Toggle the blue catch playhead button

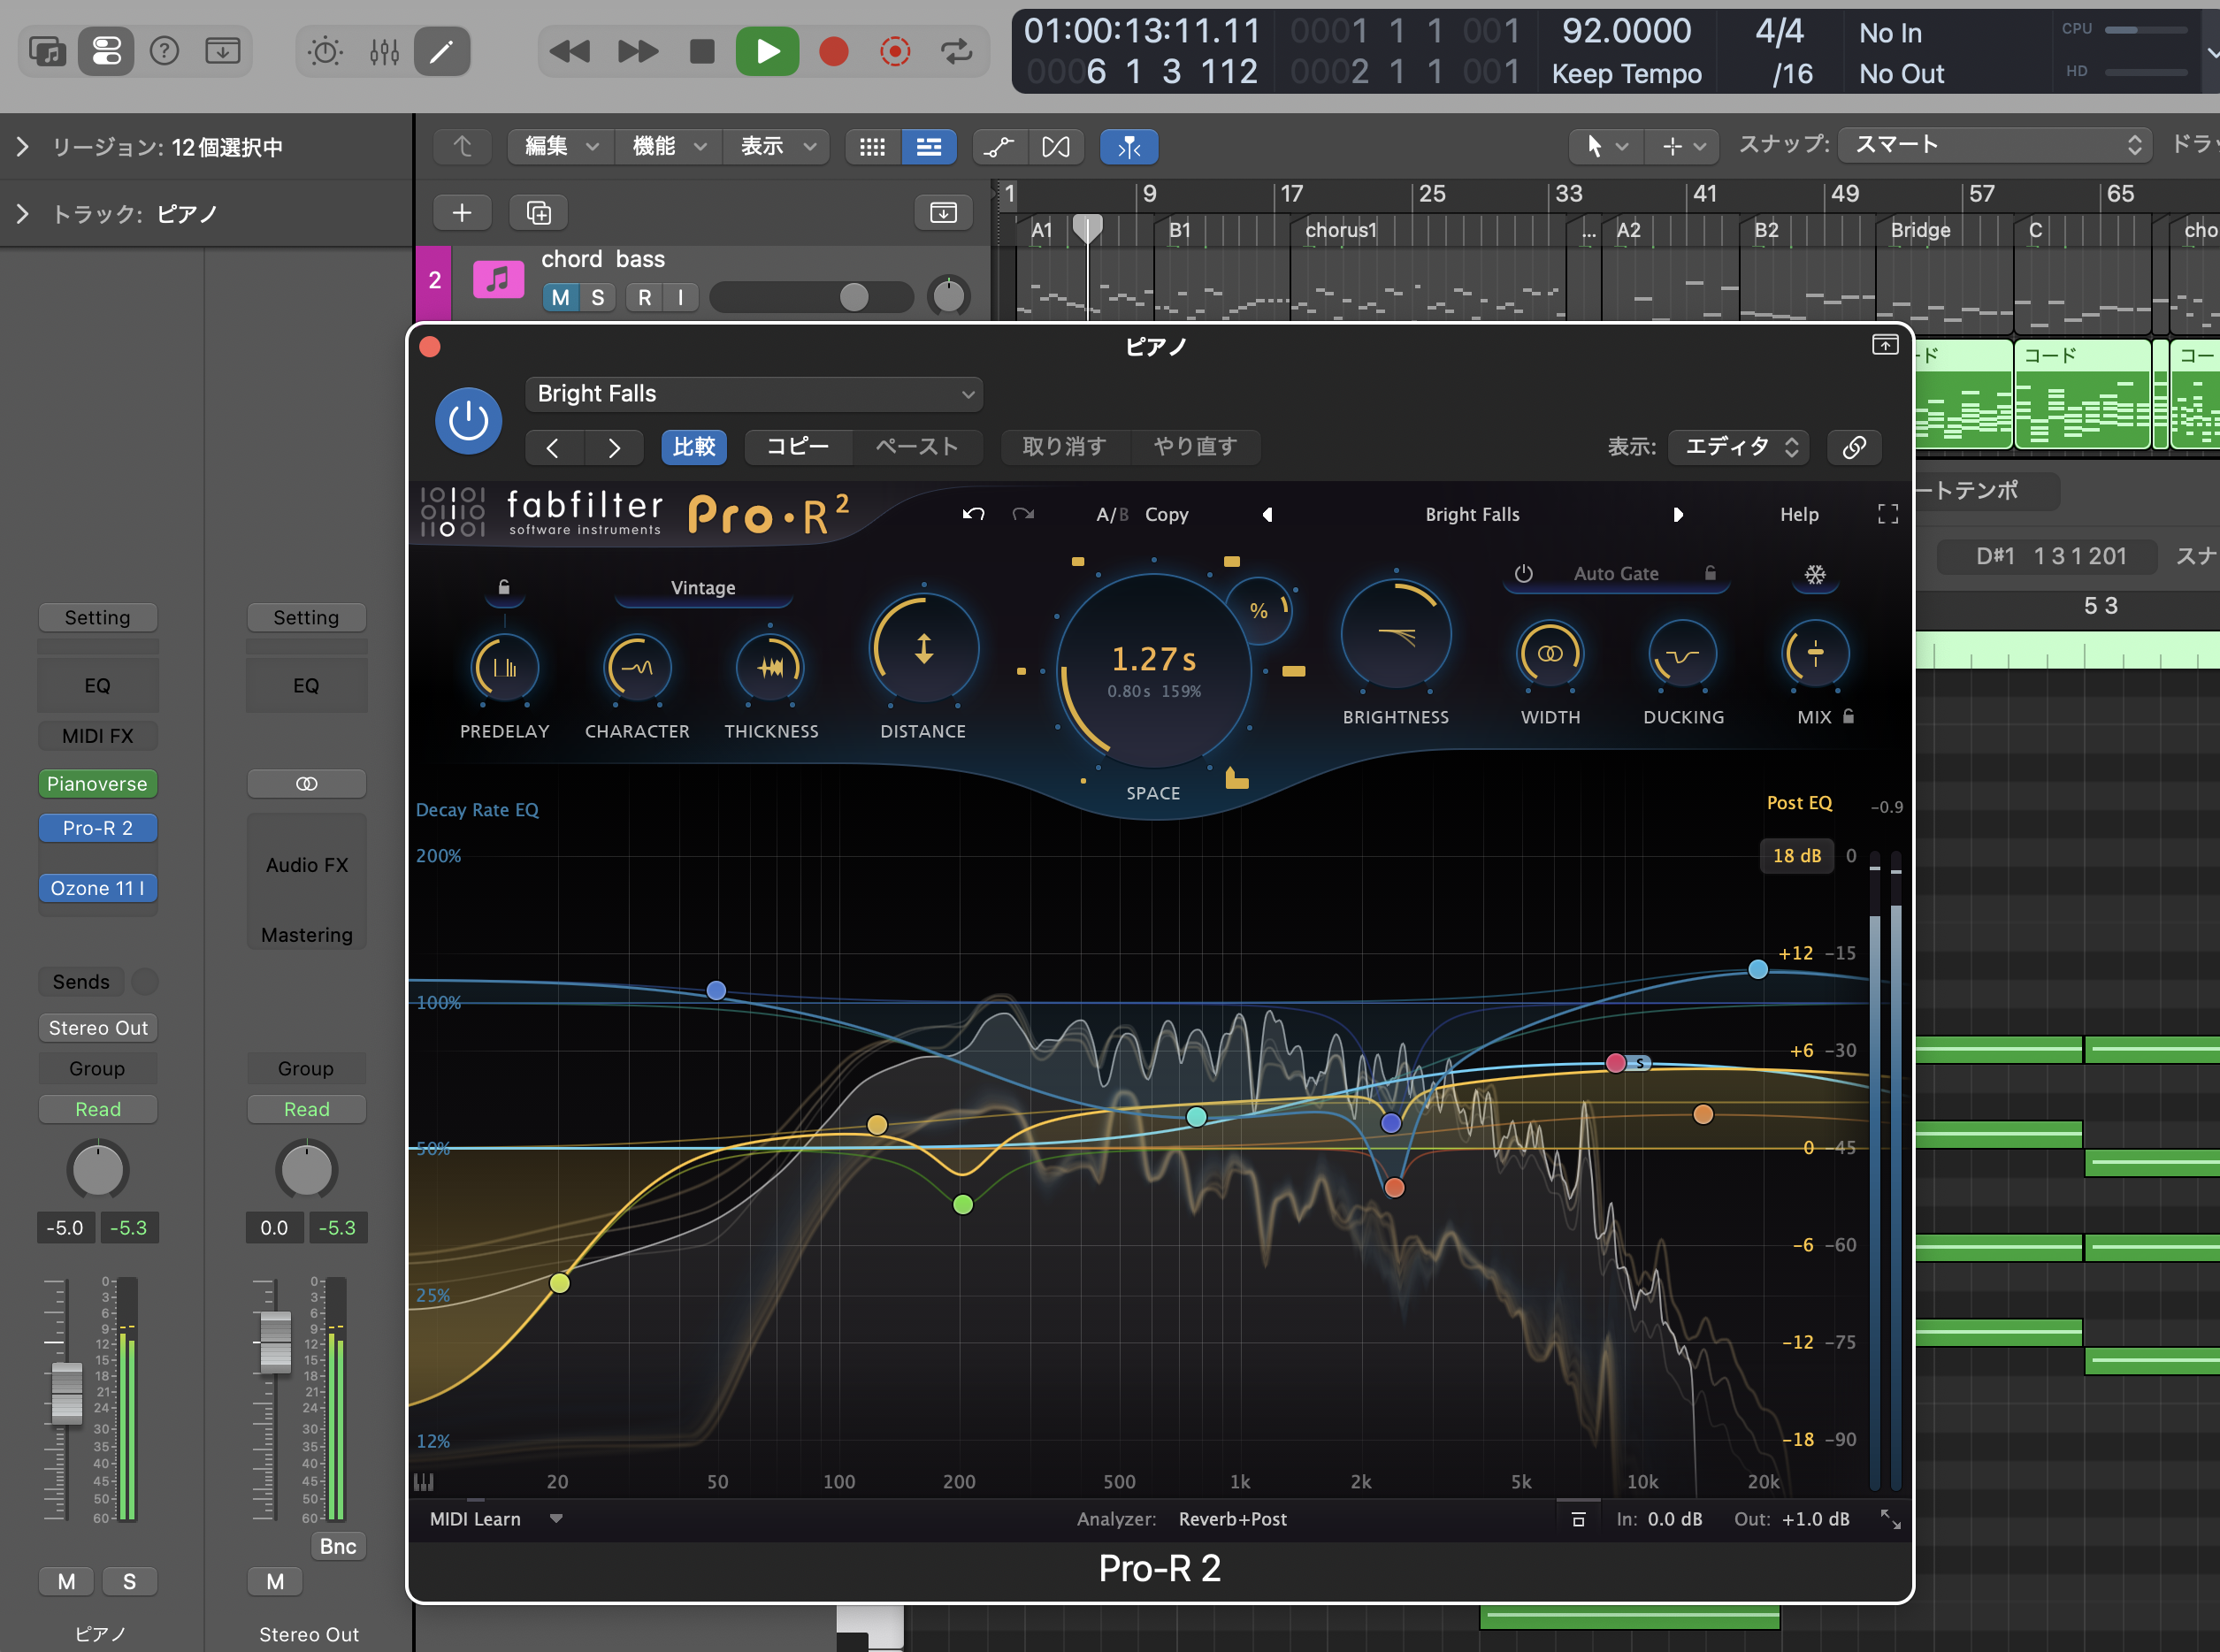pyautogui.click(x=1129, y=147)
